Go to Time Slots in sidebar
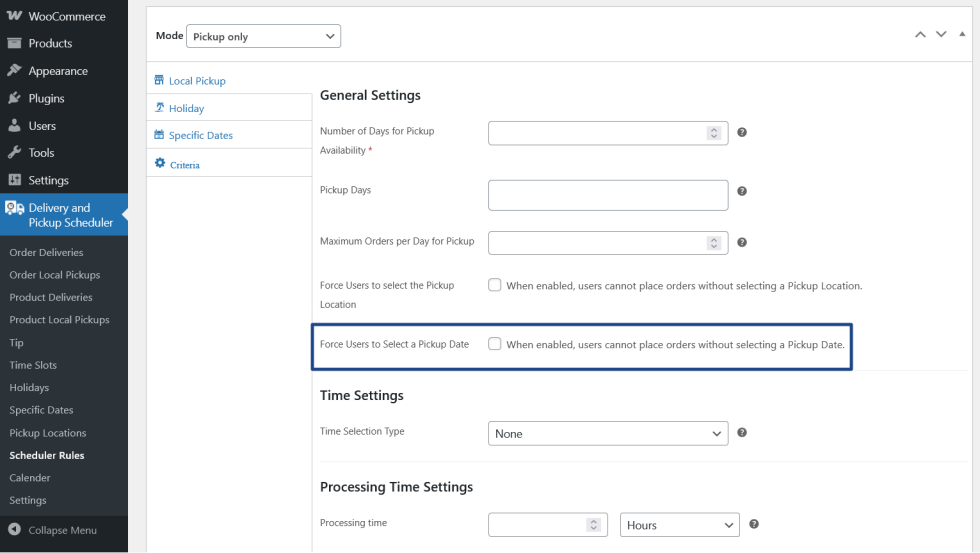 (x=33, y=365)
